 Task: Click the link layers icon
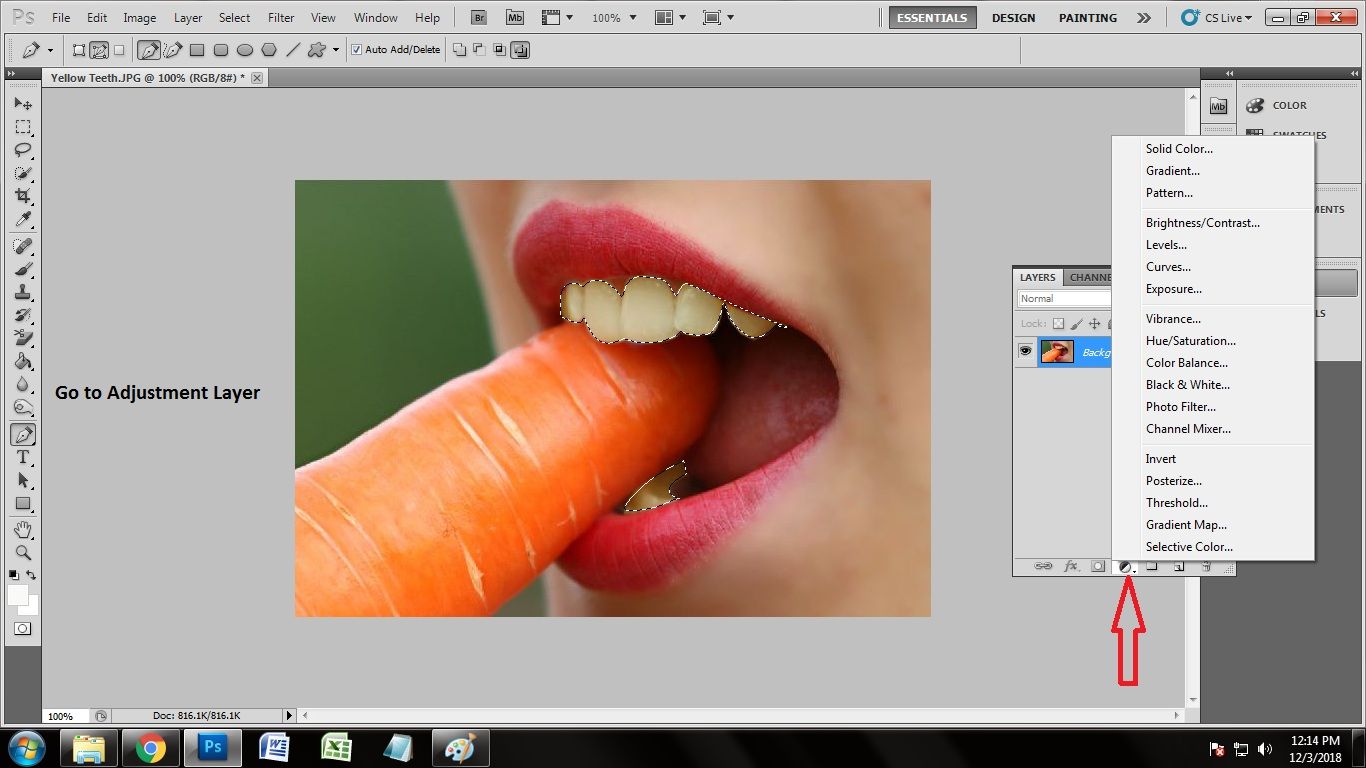pyautogui.click(x=1043, y=566)
